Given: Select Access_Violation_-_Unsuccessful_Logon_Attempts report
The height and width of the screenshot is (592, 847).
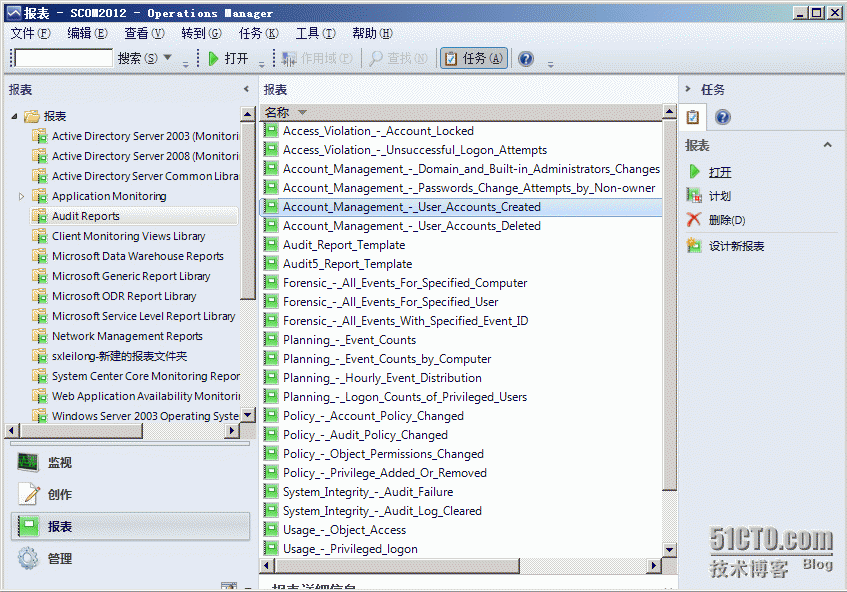Looking at the screenshot, I should 415,150.
